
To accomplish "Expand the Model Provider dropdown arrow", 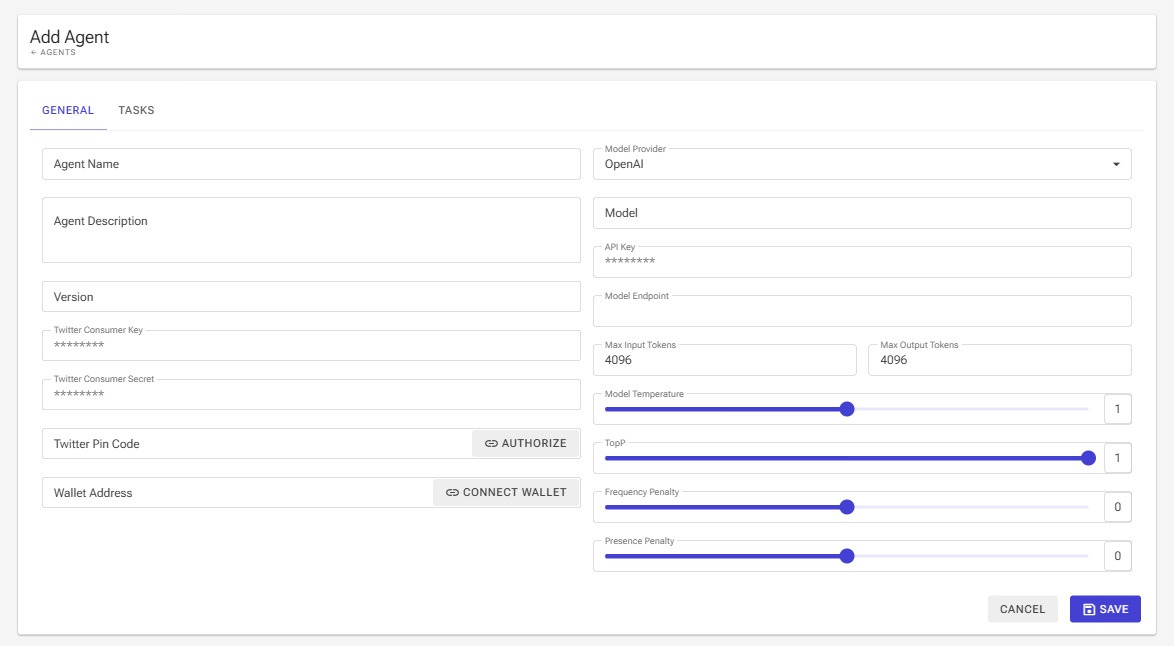I will (x=1116, y=164).
